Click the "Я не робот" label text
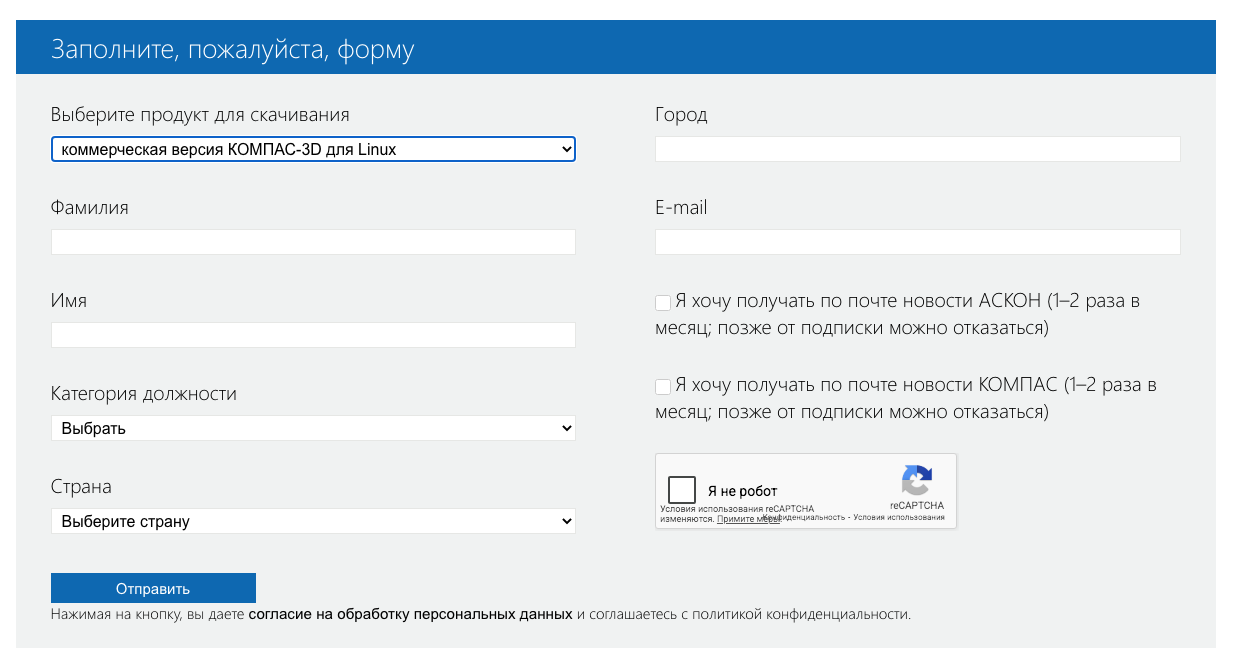The height and width of the screenshot is (654, 1233). tap(742, 491)
